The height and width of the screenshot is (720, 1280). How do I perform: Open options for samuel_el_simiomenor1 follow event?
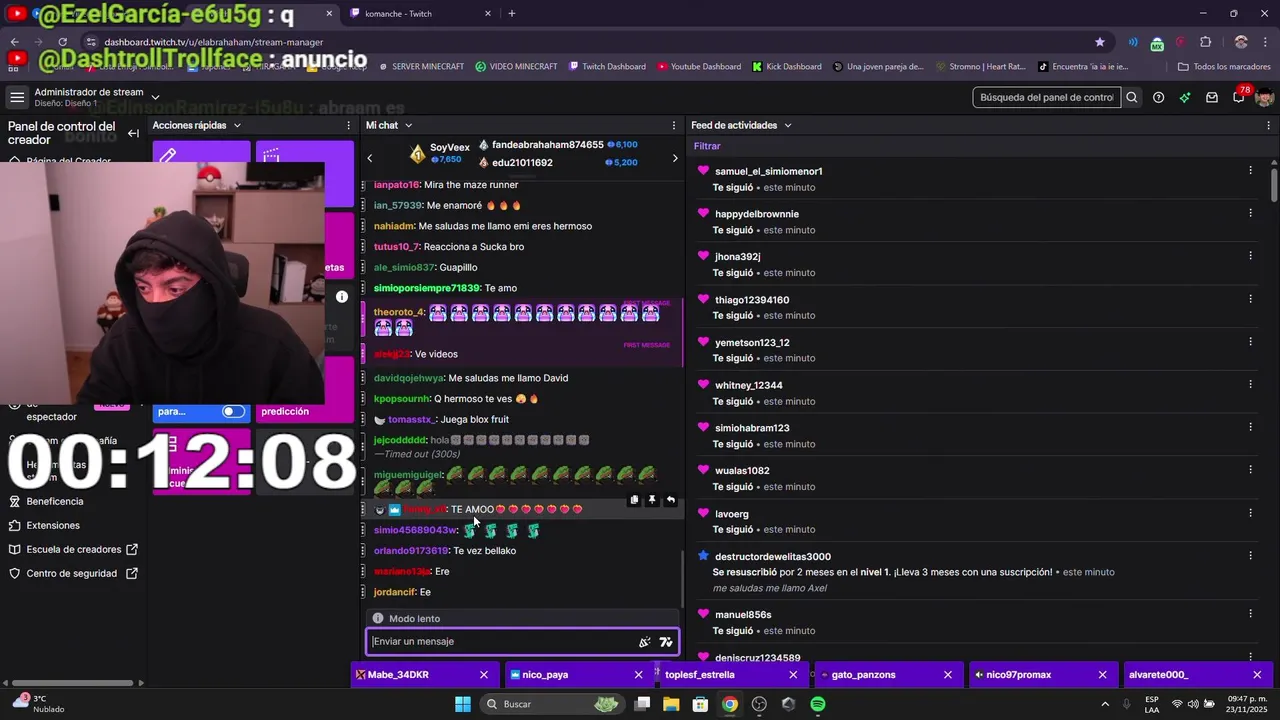1250,171
